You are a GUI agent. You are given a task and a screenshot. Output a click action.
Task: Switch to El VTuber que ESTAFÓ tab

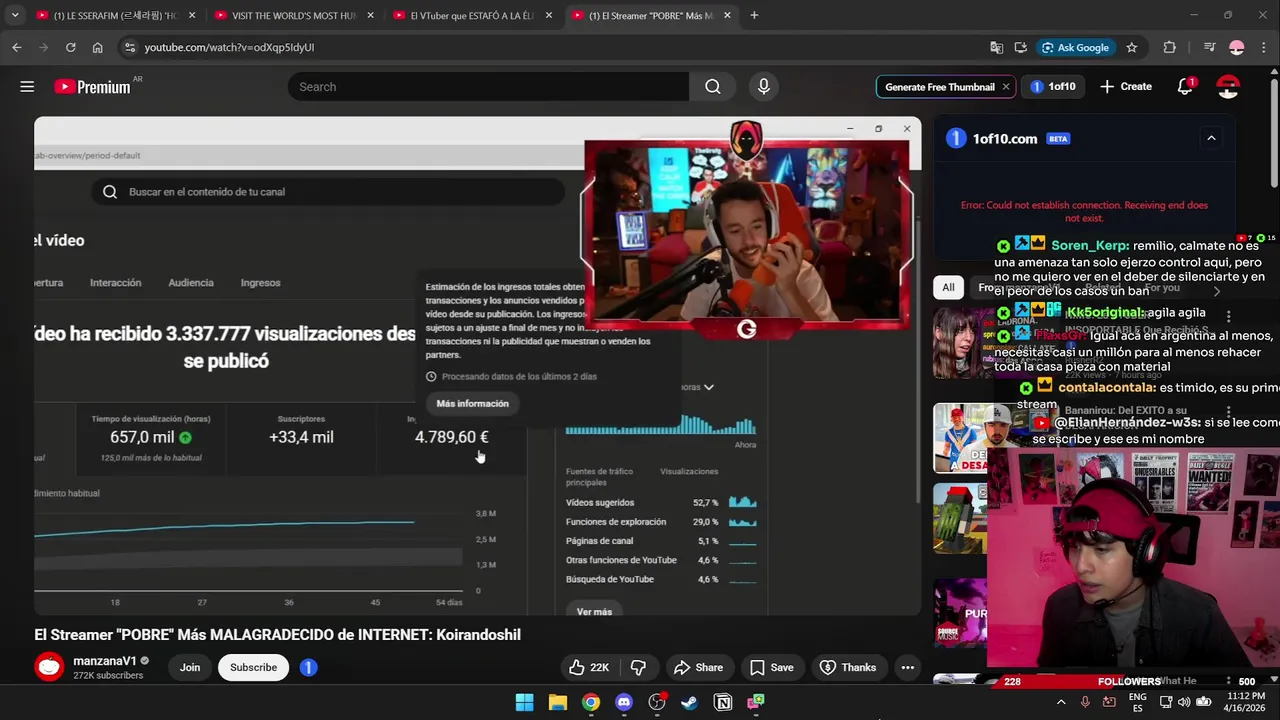point(470,15)
